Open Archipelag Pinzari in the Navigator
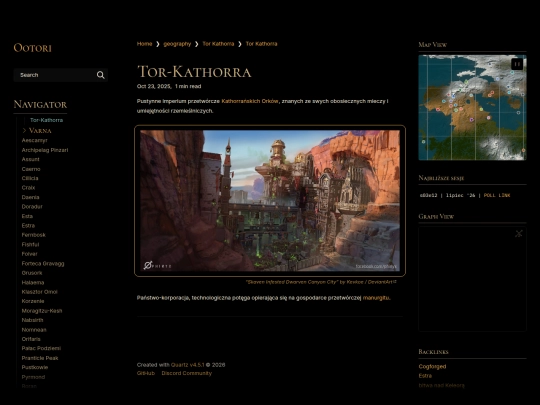 point(45,150)
